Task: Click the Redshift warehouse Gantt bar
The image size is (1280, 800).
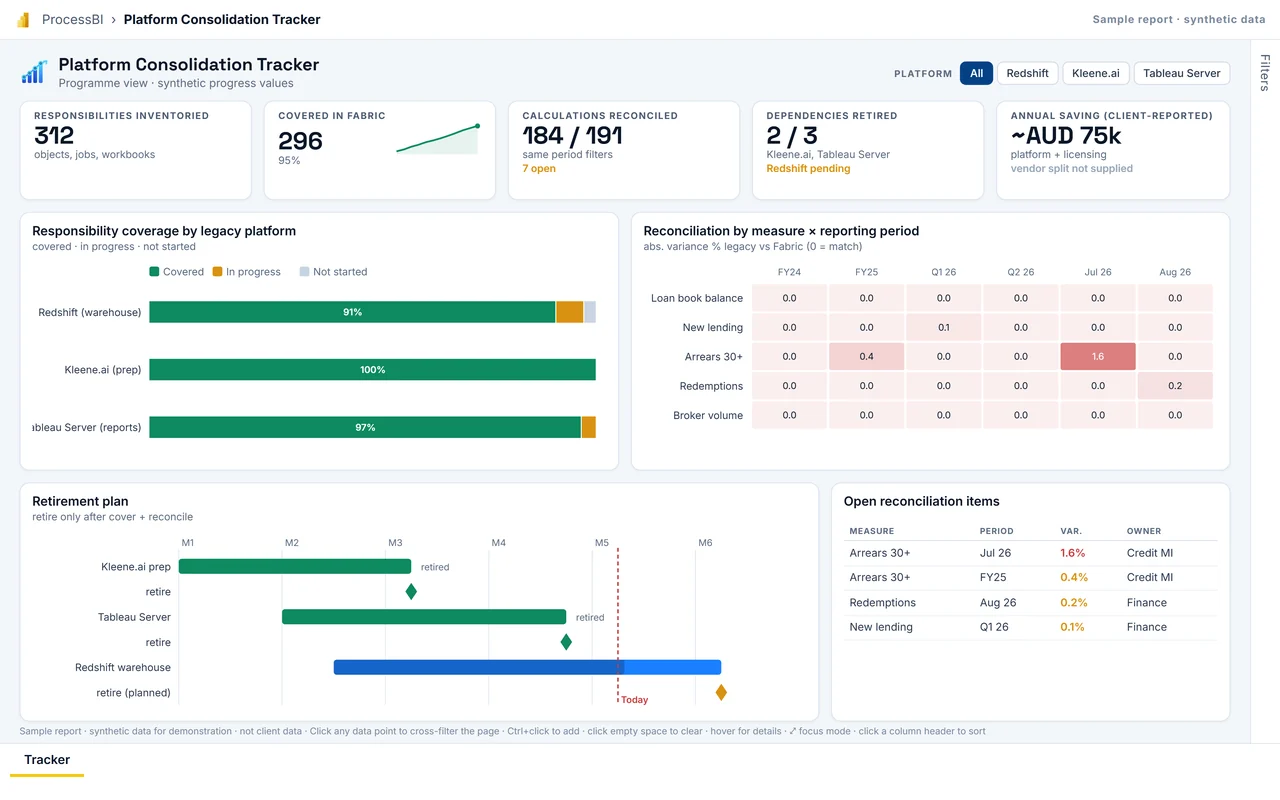Action: click(x=527, y=667)
